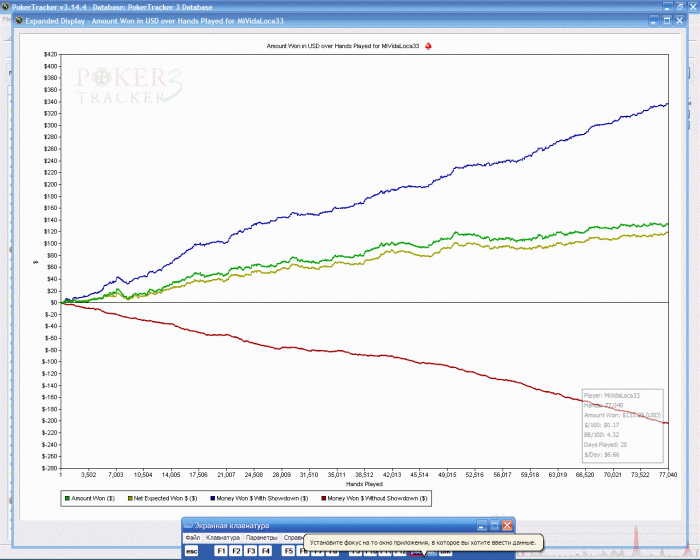Maximize the Expanded Display window
This screenshot has width=700, height=560.
(667, 21)
